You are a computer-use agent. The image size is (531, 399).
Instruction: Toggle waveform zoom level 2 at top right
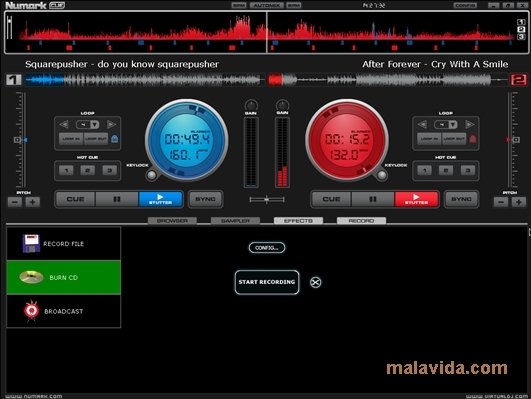click(521, 29)
